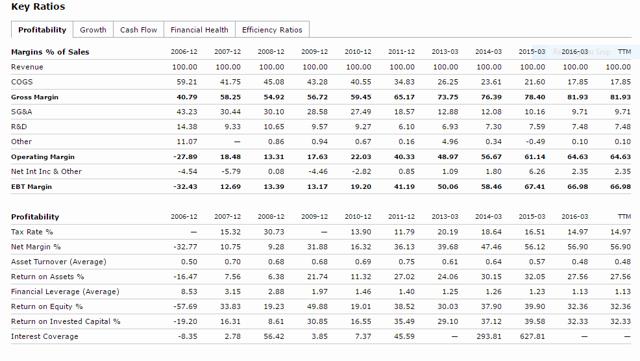Select the COGS row label
Viewport: 640px width, 361px height.
pos(22,82)
